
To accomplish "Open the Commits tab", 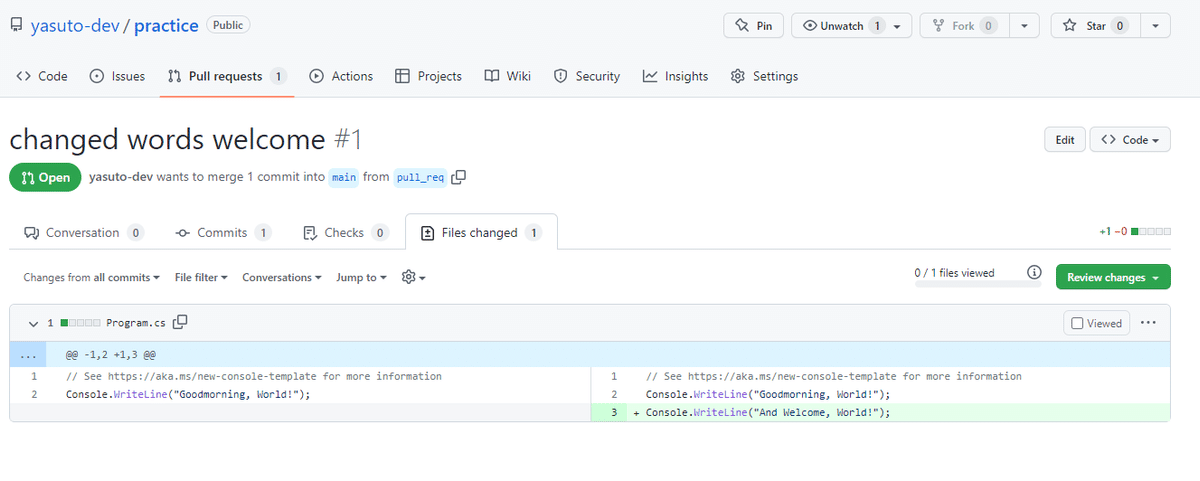I will pos(222,233).
